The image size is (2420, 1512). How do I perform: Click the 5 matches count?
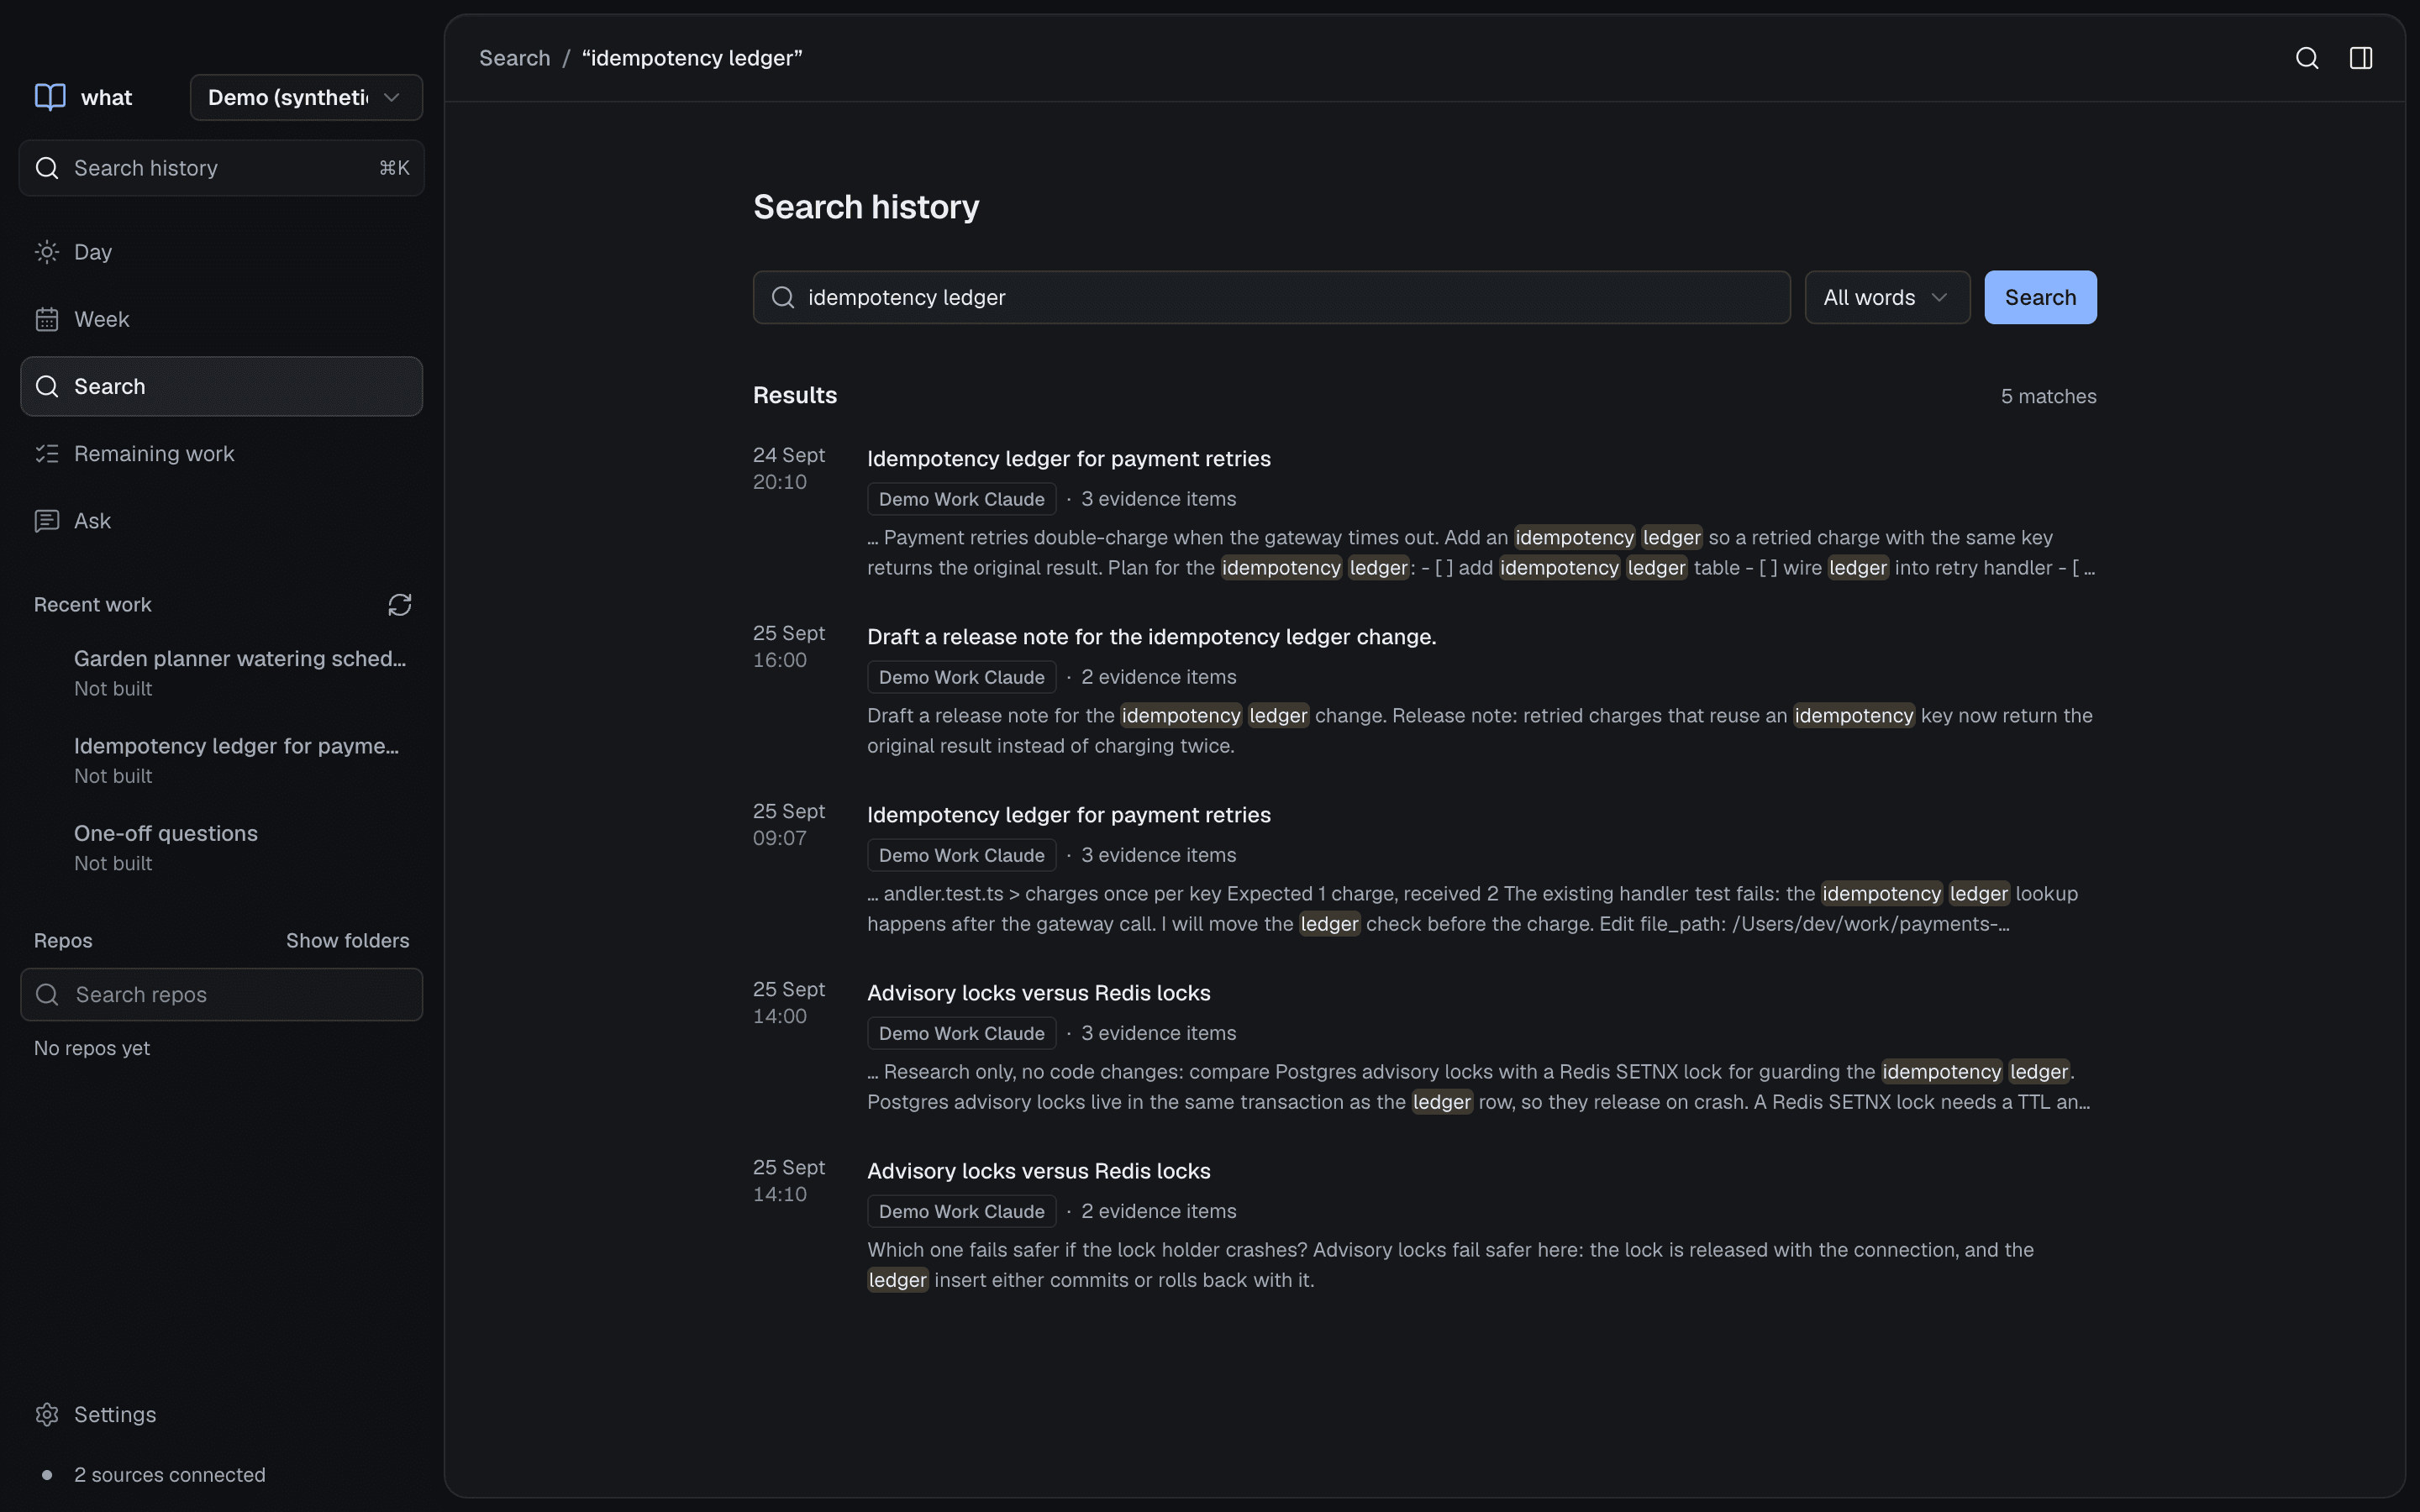tap(2048, 396)
